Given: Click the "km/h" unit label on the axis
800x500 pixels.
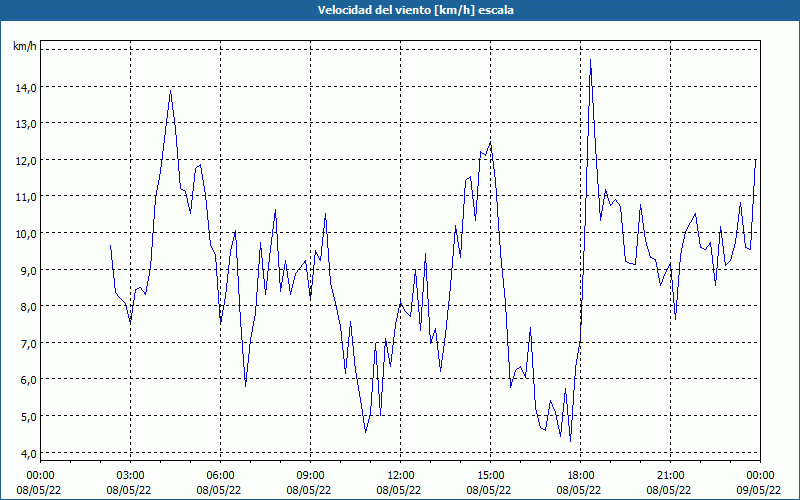Looking at the screenshot, I should point(24,46).
